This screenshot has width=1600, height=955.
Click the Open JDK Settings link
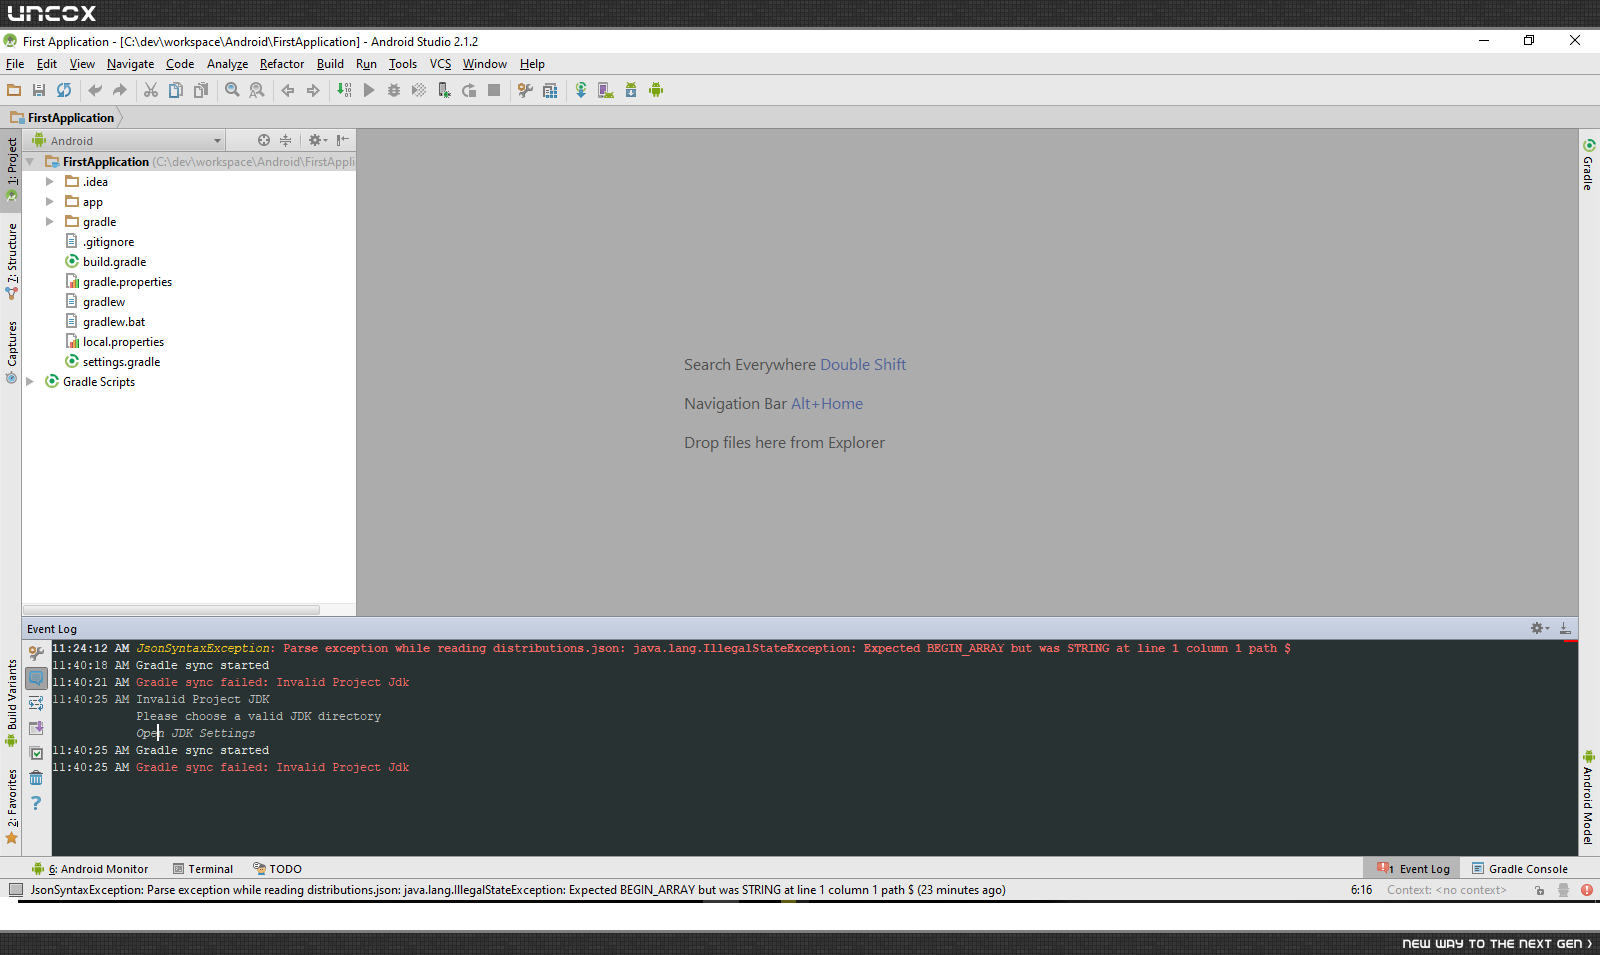196,733
